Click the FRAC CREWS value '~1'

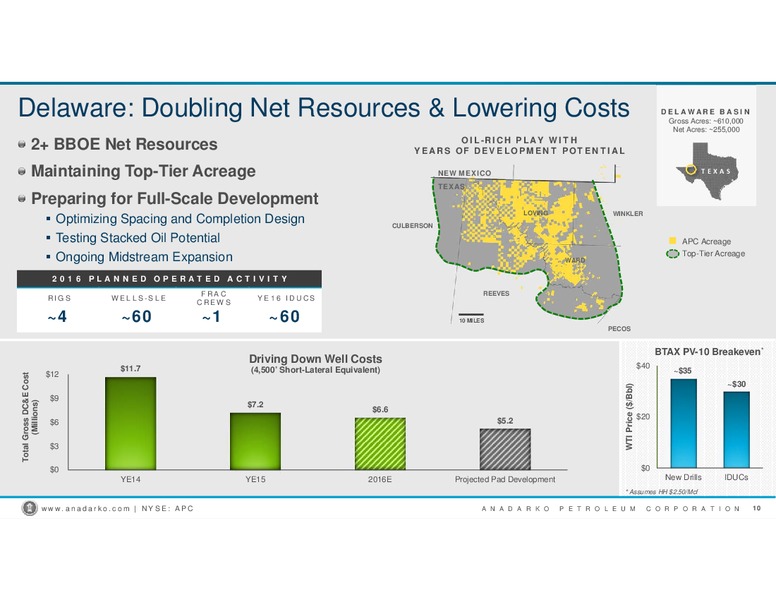click(x=211, y=316)
